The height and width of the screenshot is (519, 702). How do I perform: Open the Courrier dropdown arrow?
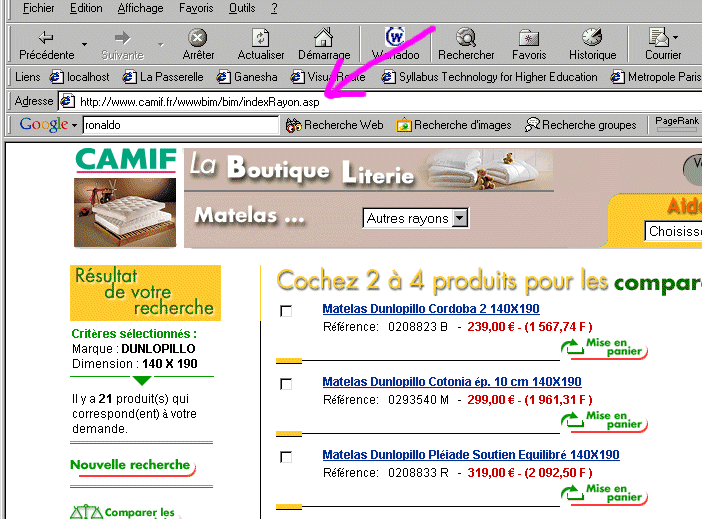coord(675,38)
